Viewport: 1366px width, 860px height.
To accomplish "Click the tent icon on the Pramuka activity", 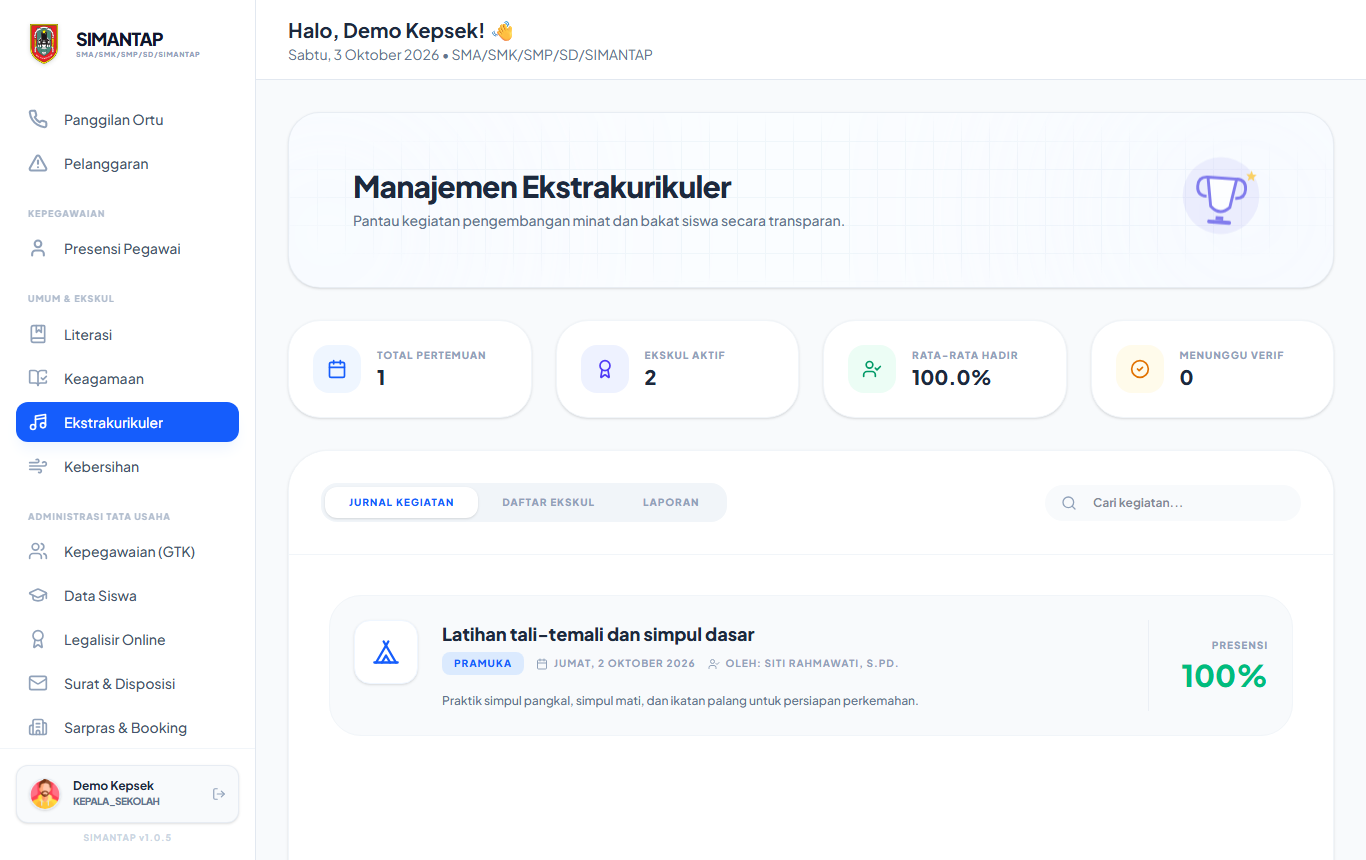I will pyautogui.click(x=386, y=653).
